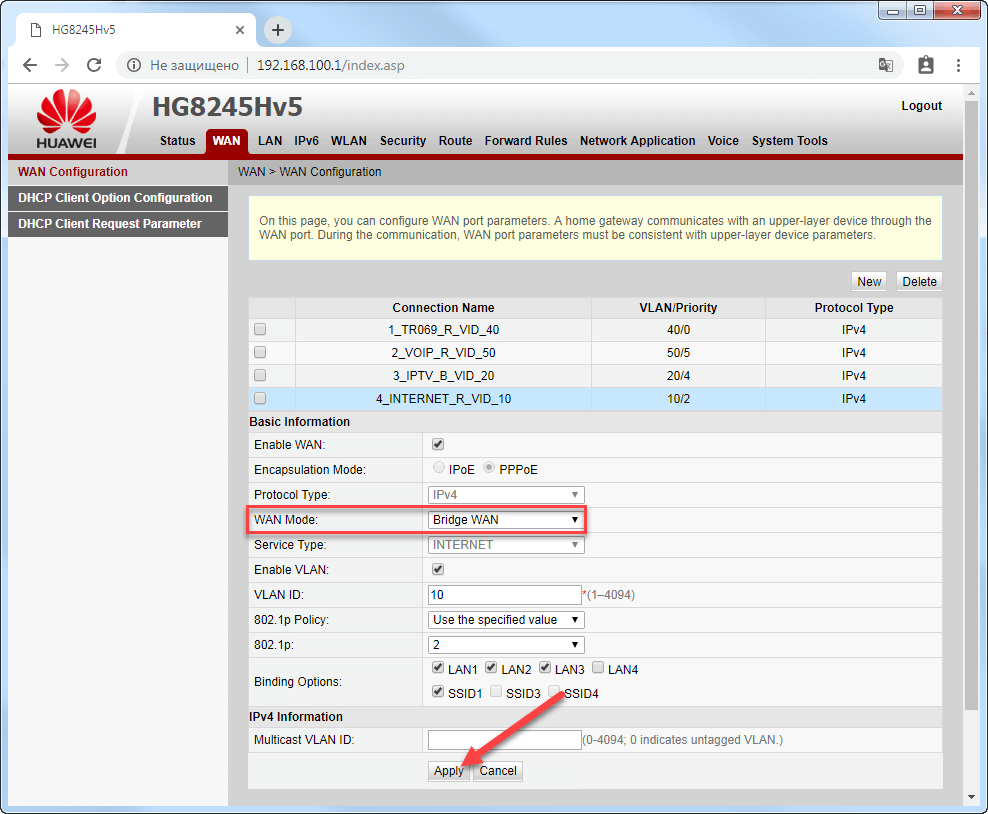The image size is (988, 814).
Task: Click the Multicast VLAN ID input field
Action: (505, 740)
